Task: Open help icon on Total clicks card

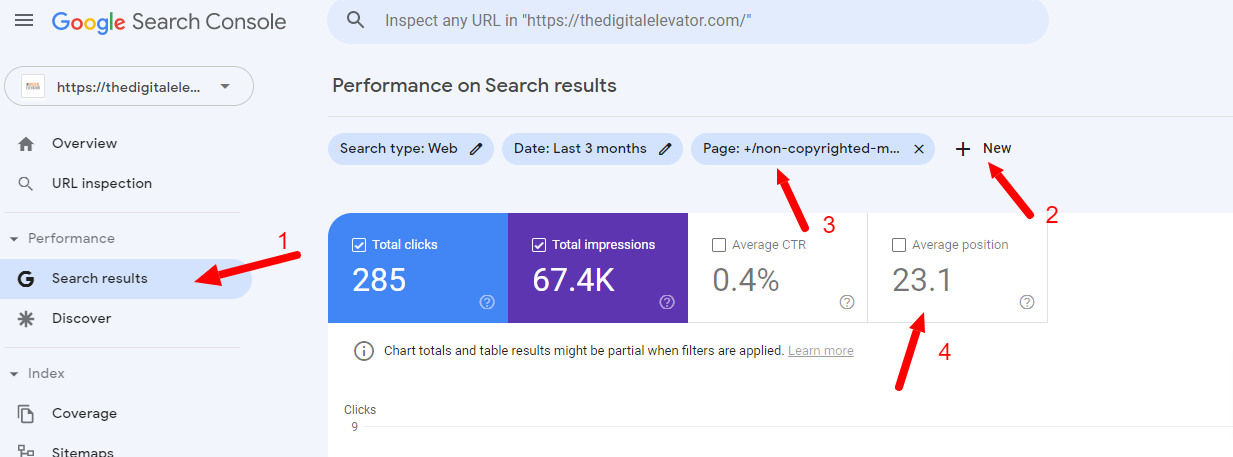Action: pos(487,302)
